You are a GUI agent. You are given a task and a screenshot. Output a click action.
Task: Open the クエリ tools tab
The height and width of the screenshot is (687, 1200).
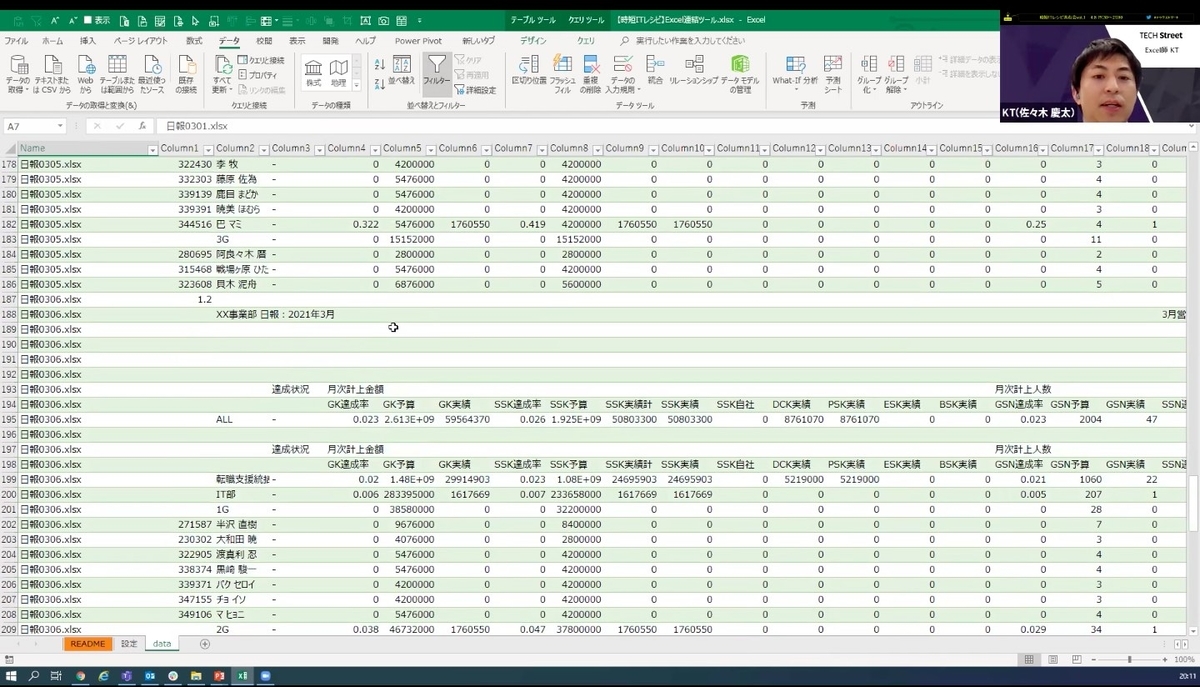(x=586, y=41)
